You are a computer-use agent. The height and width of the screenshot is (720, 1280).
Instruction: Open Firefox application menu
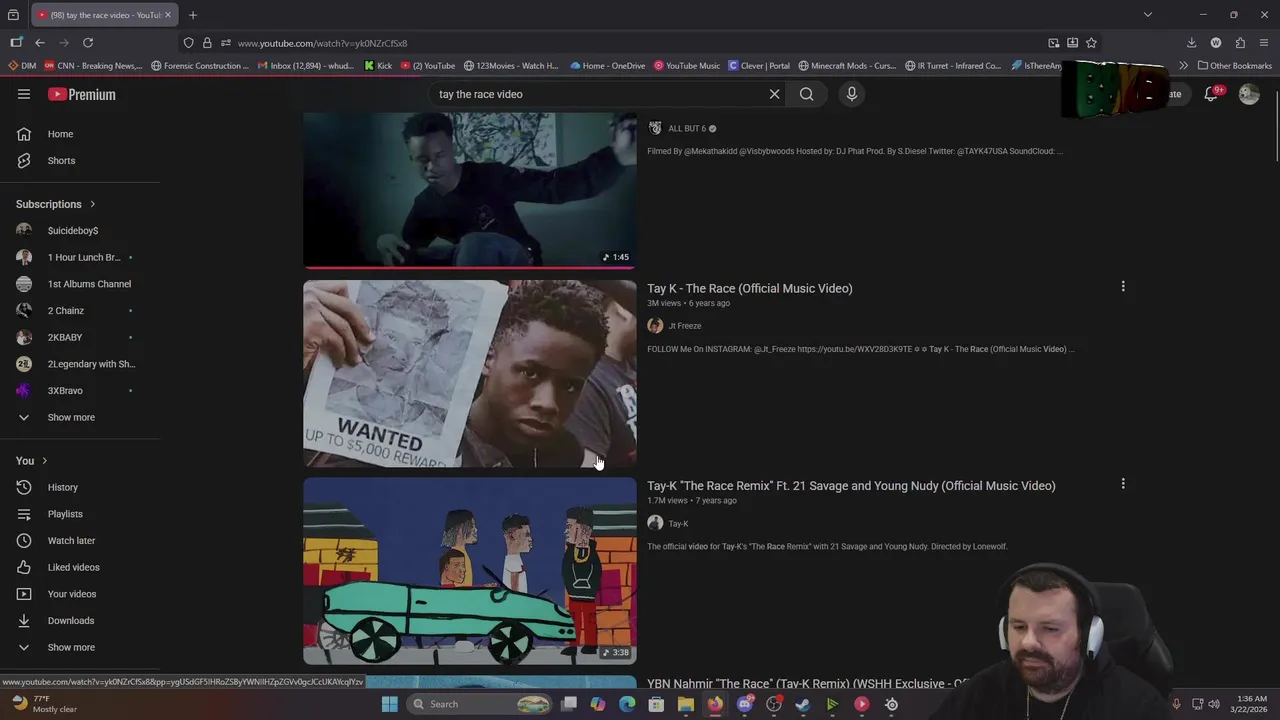point(1264,43)
